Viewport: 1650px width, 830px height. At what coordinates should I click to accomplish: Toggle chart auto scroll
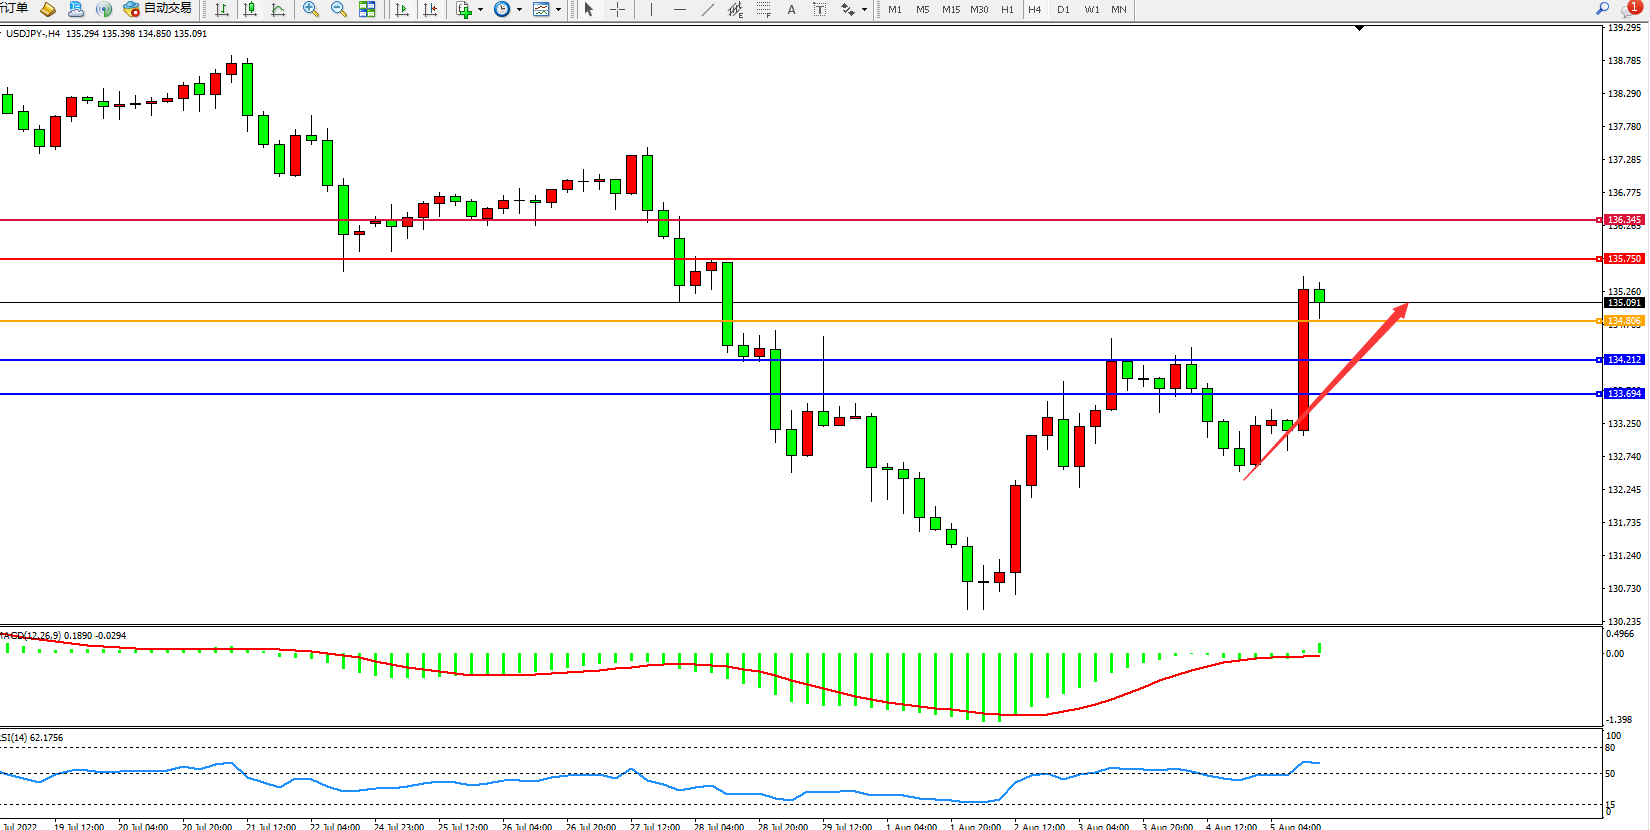click(402, 9)
